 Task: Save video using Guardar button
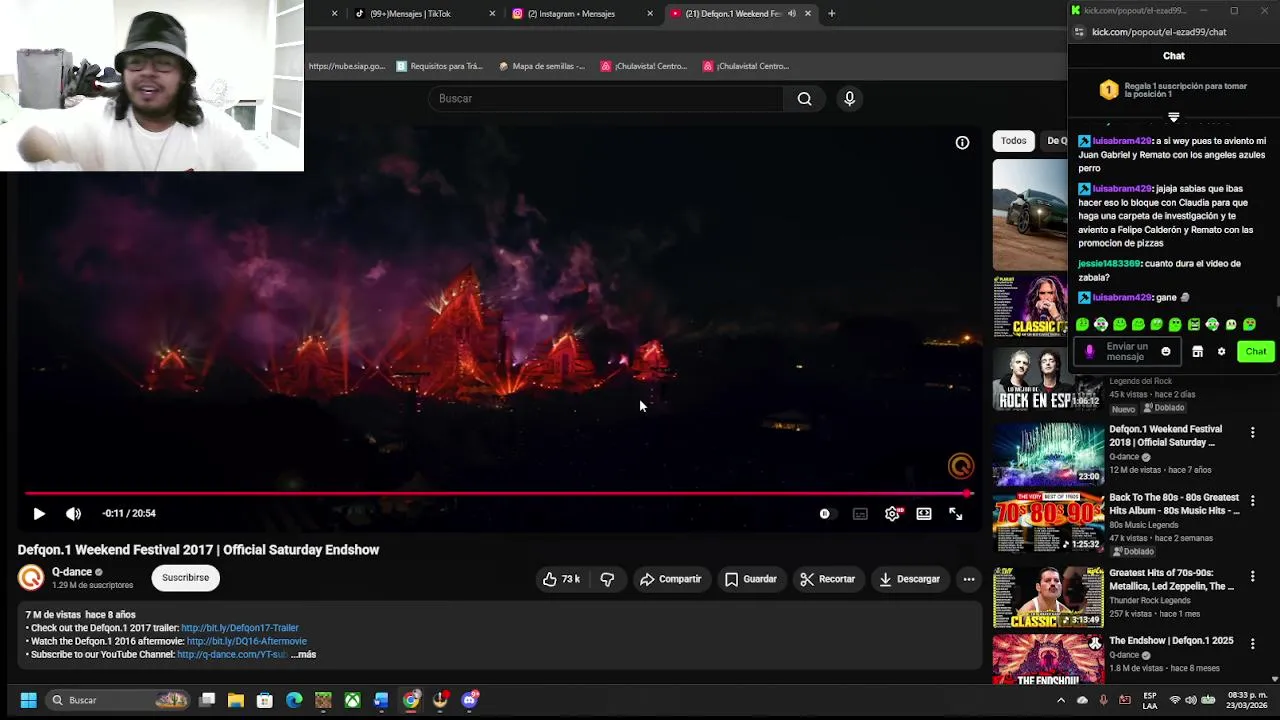click(x=750, y=579)
